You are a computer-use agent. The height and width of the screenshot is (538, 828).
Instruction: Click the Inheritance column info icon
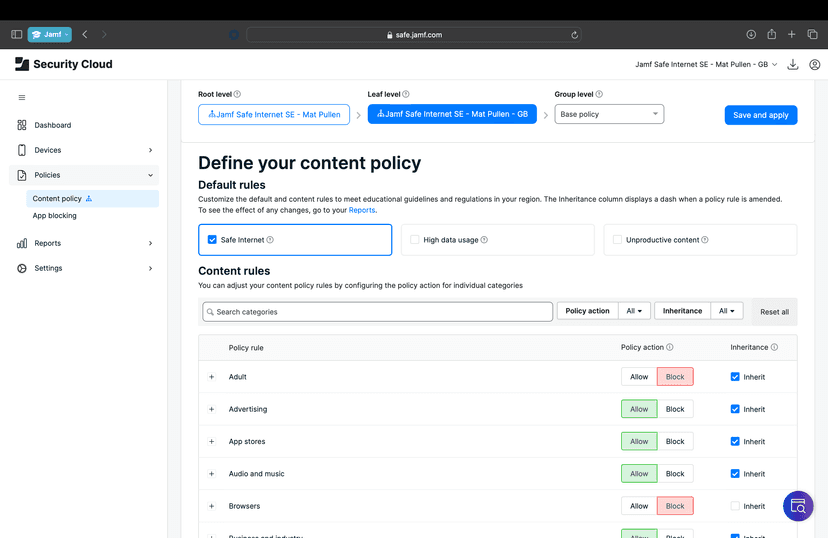tap(774, 347)
